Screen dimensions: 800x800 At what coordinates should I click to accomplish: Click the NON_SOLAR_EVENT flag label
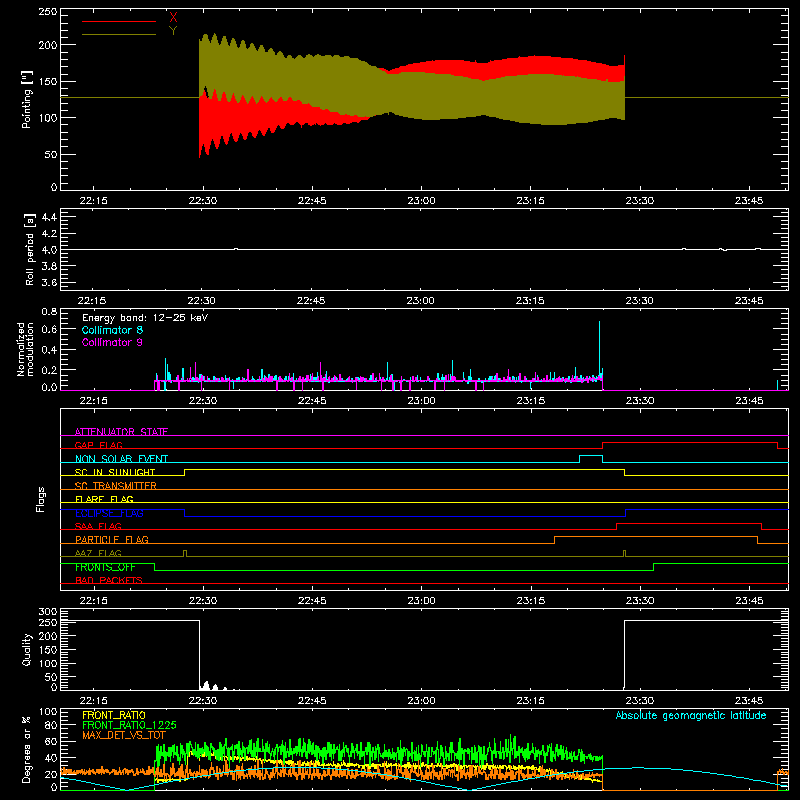click(121, 459)
